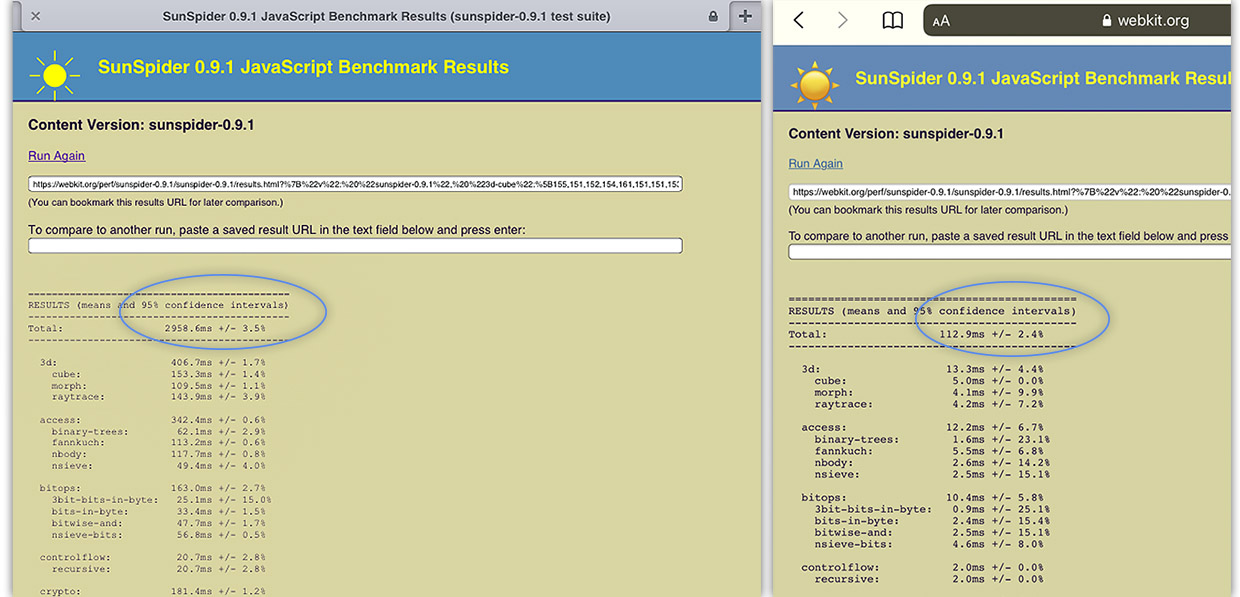Image resolution: width=1240 pixels, height=597 pixels.
Task: Click 'crypto: 181.4ms' row in left window
Action: (x=152, y=592)
